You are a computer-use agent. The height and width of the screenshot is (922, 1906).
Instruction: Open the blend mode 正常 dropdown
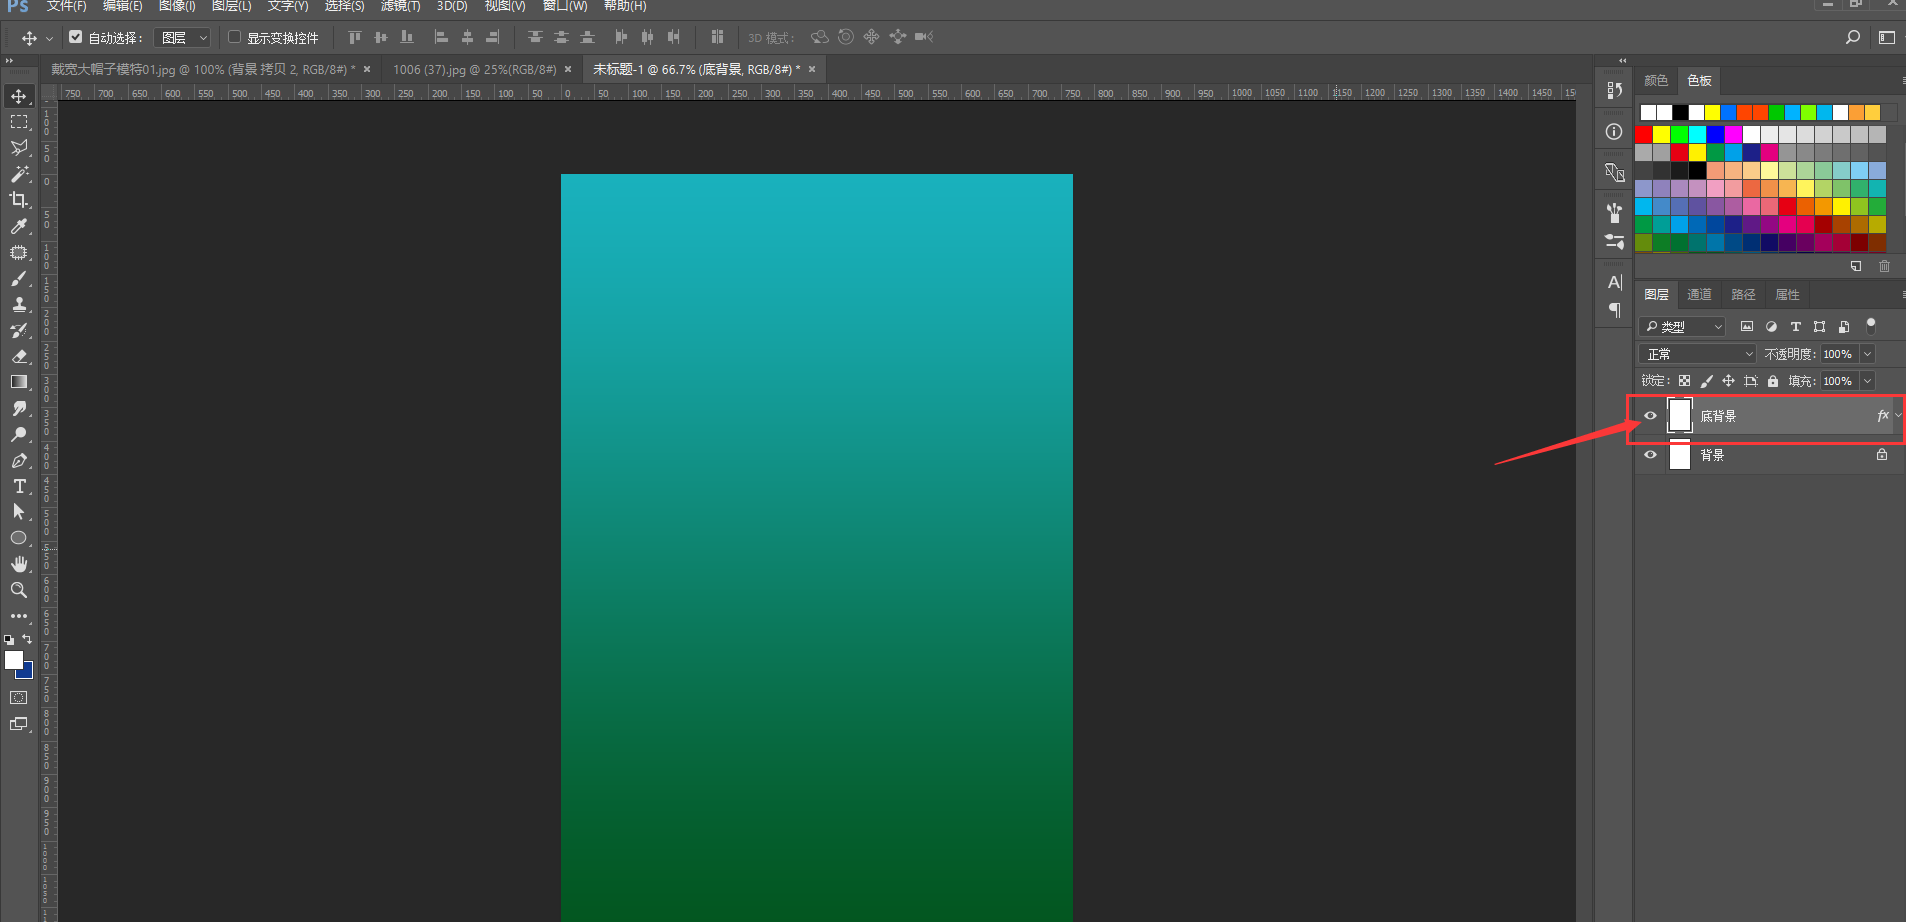1697,354
